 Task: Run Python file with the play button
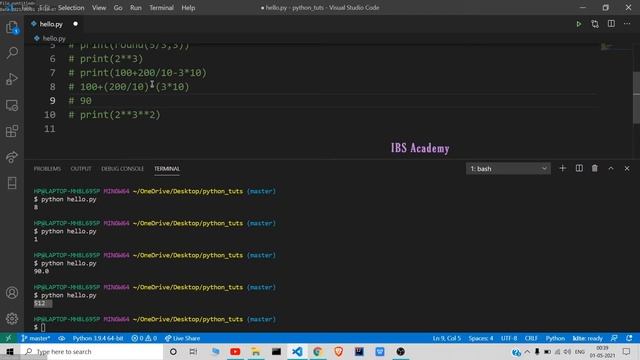(578, 24)
